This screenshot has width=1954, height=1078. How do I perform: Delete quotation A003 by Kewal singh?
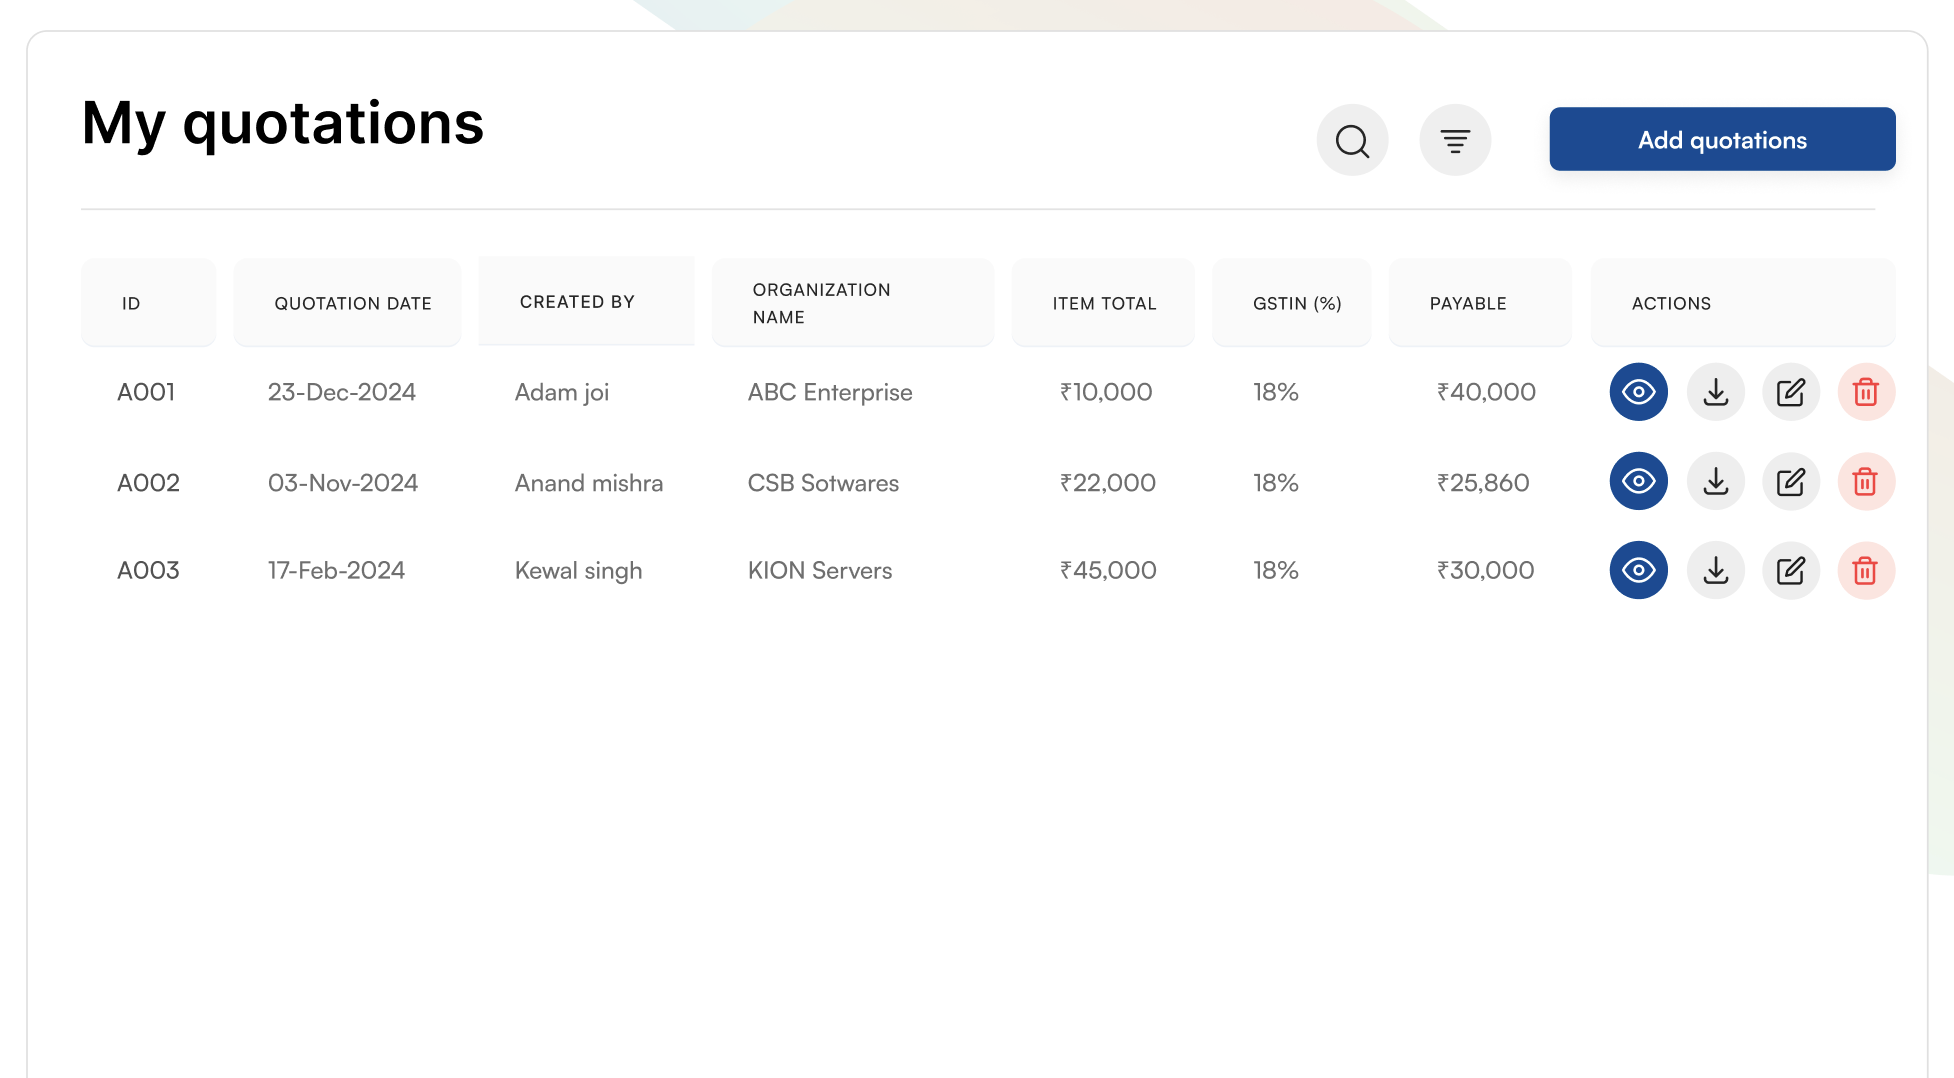click(x=1865, y=570)
